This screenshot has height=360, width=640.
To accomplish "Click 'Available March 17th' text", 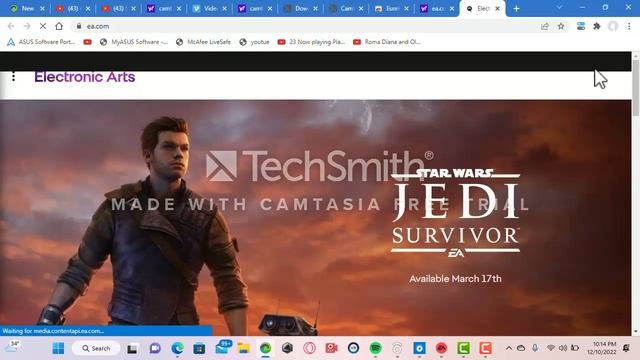I will 455,279.
